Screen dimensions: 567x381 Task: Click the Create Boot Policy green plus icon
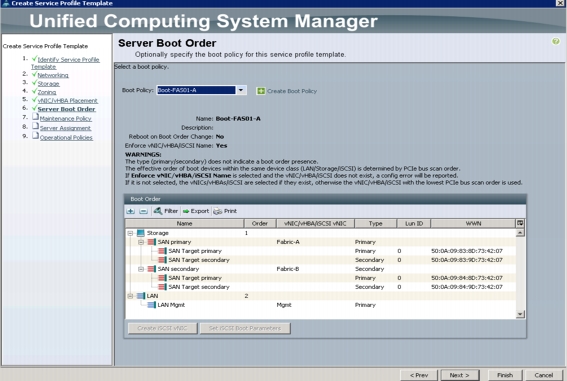[260, 91]
